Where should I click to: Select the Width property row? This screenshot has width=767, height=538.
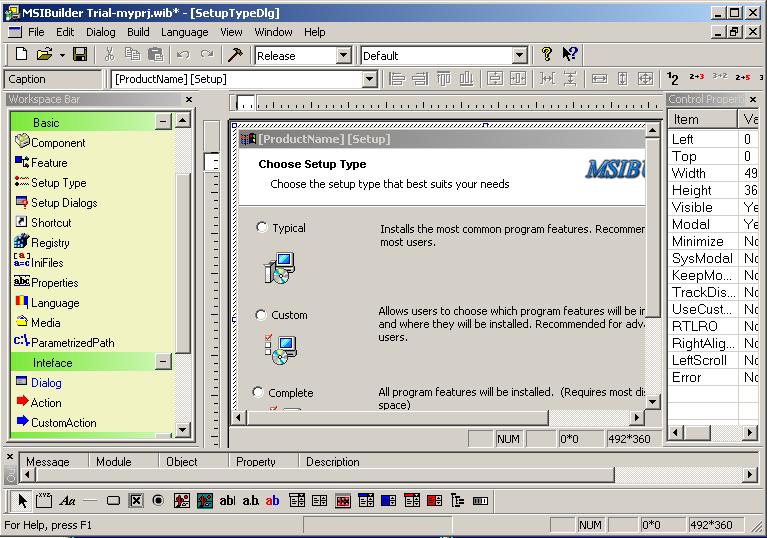713,173
